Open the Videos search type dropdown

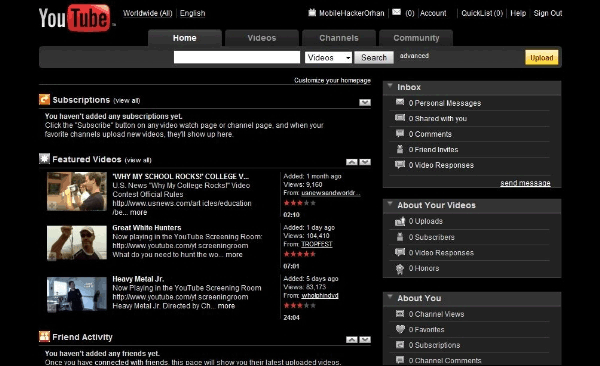pos(328,57)
